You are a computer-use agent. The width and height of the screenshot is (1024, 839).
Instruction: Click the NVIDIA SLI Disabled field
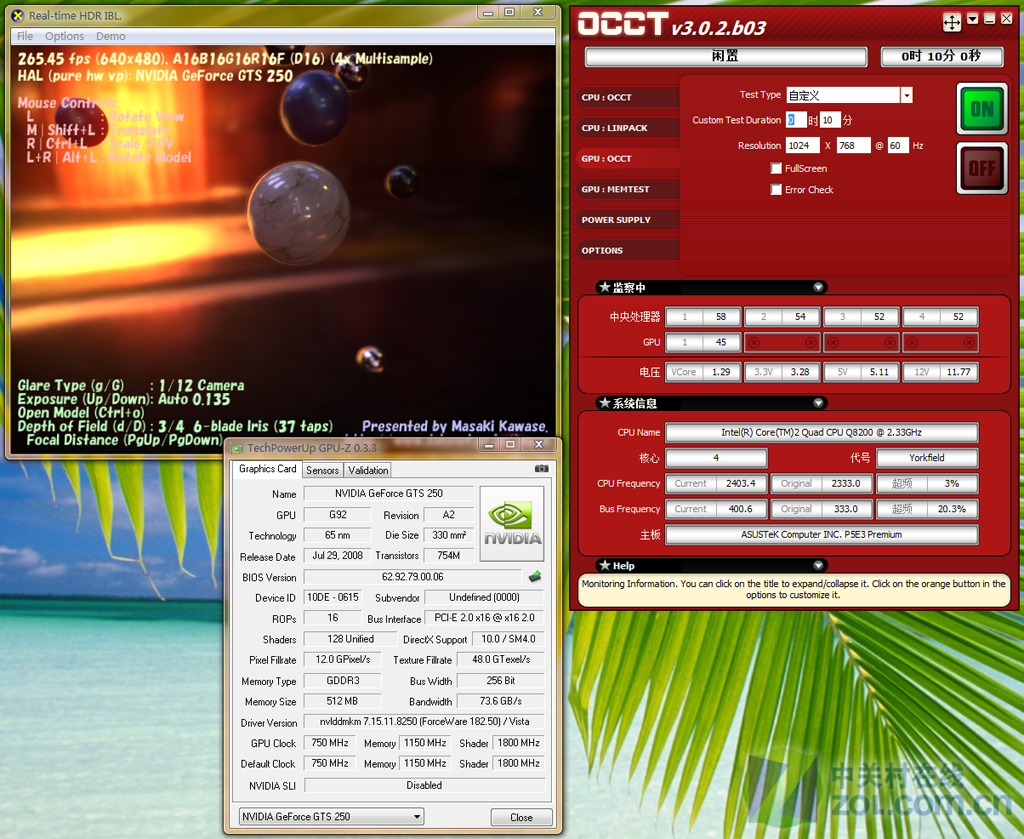(x=424, y=785)
